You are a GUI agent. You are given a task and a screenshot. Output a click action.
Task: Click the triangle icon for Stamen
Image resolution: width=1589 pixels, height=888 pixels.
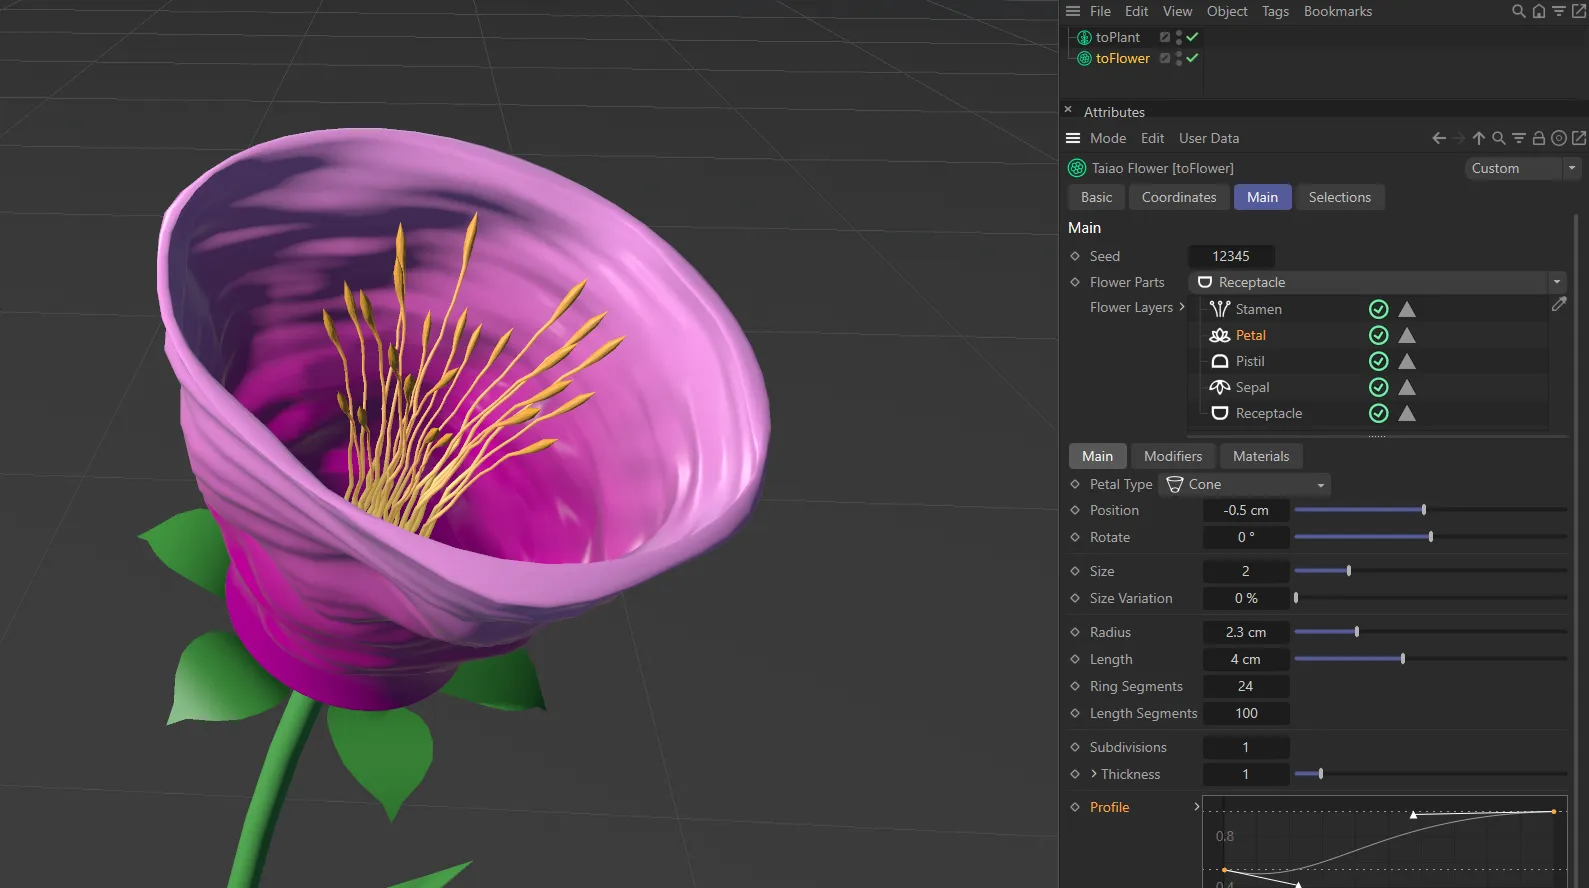tap(1407, 309)
